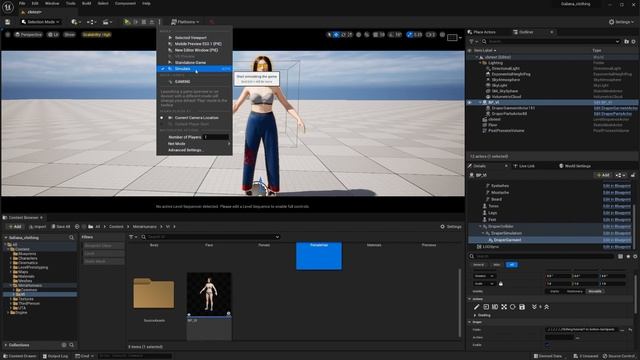Screen dimensions: 640x360
Task: Activate the rotate gizmo tool in viewport
Action: click(x=343, y=35)
